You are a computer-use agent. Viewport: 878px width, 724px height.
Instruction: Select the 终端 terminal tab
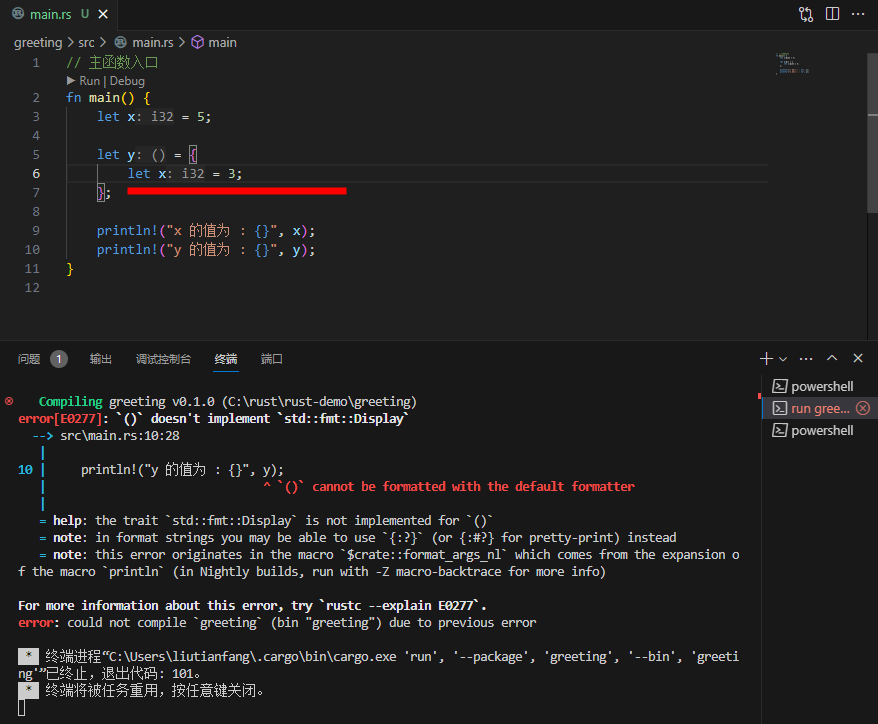coord(226,359)
